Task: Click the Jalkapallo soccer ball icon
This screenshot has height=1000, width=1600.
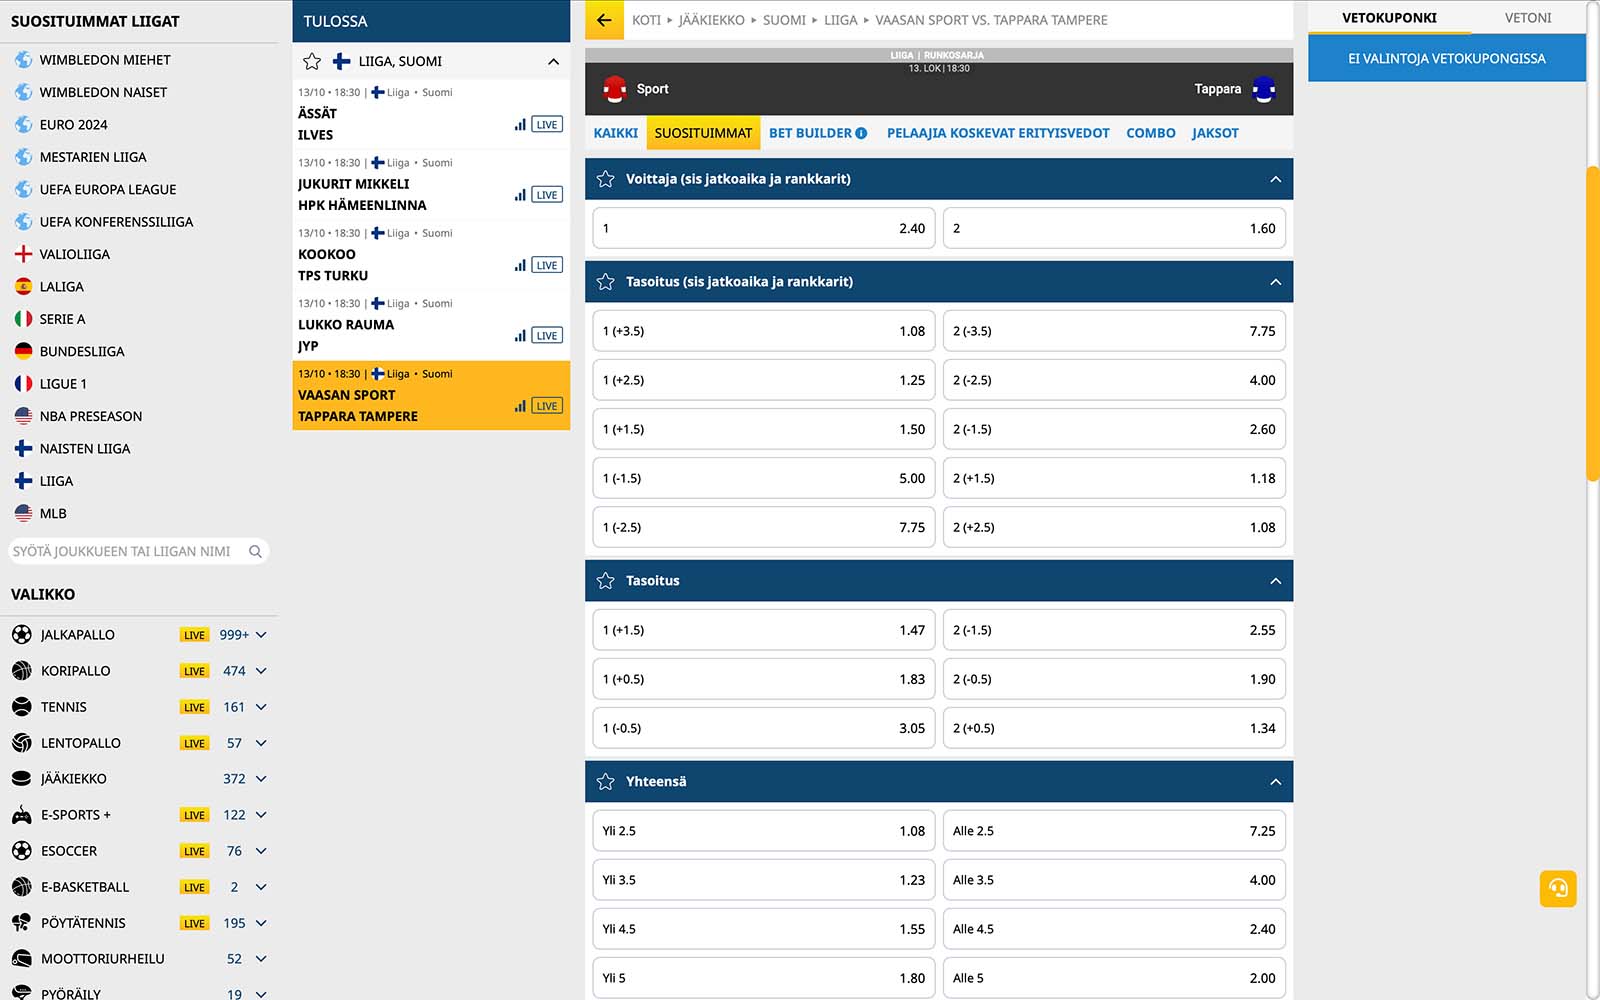Action: pyautogui.click(x=22, y=635)
